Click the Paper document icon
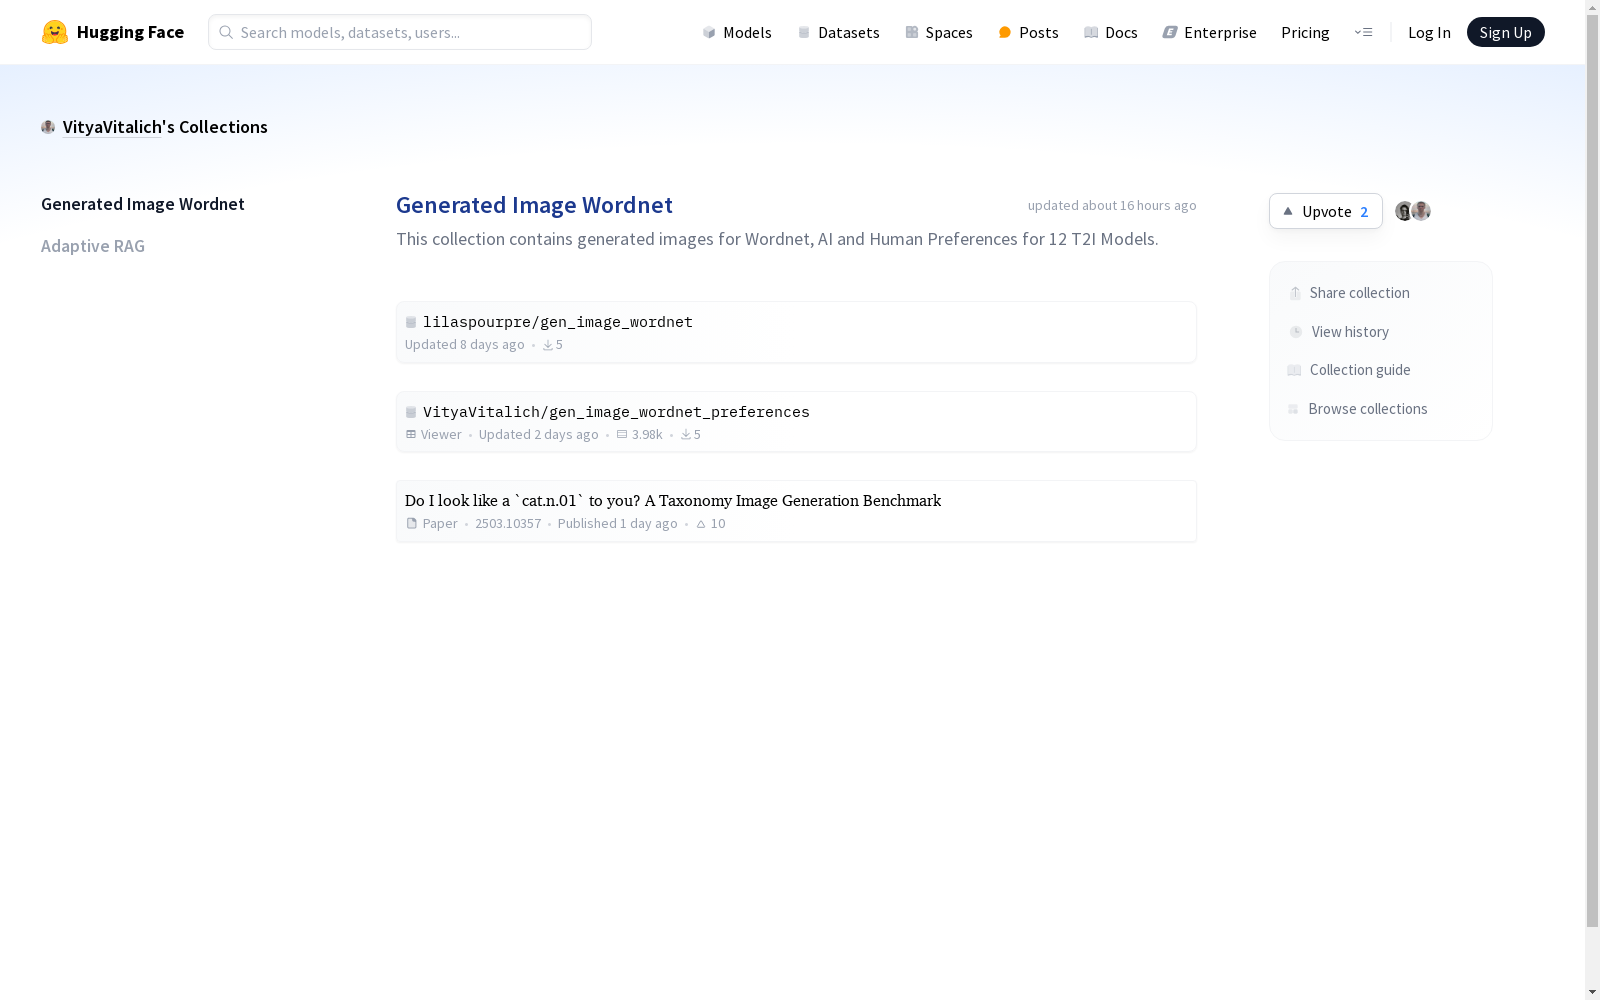 [412, 523]
